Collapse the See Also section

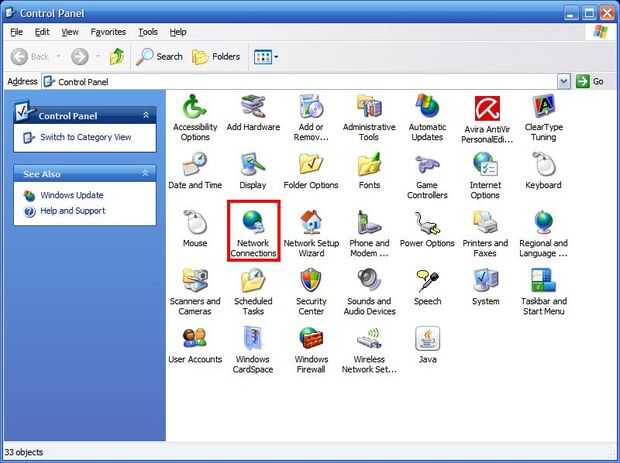(145, 173)
